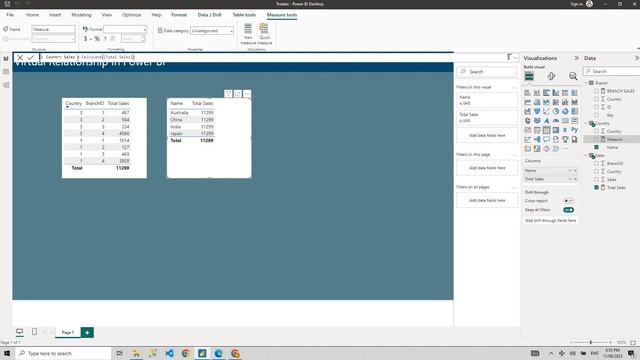Collapse the Sales table in Data pane
Screen dimensions: 640x360
[587, 156]
